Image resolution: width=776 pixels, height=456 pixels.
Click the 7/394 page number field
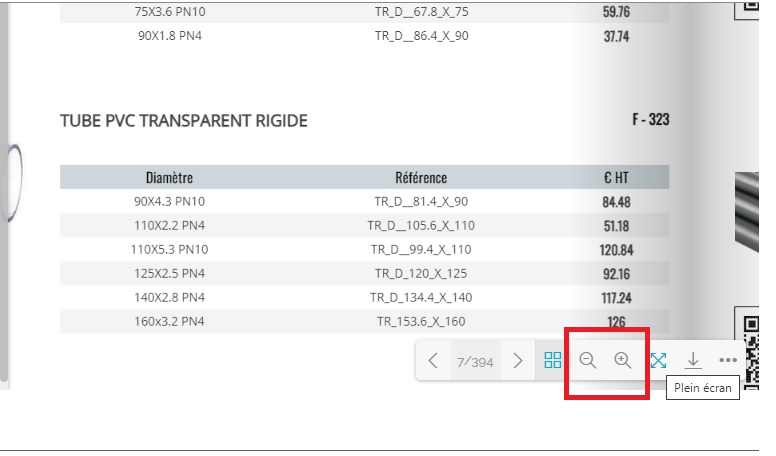[475, 362]
